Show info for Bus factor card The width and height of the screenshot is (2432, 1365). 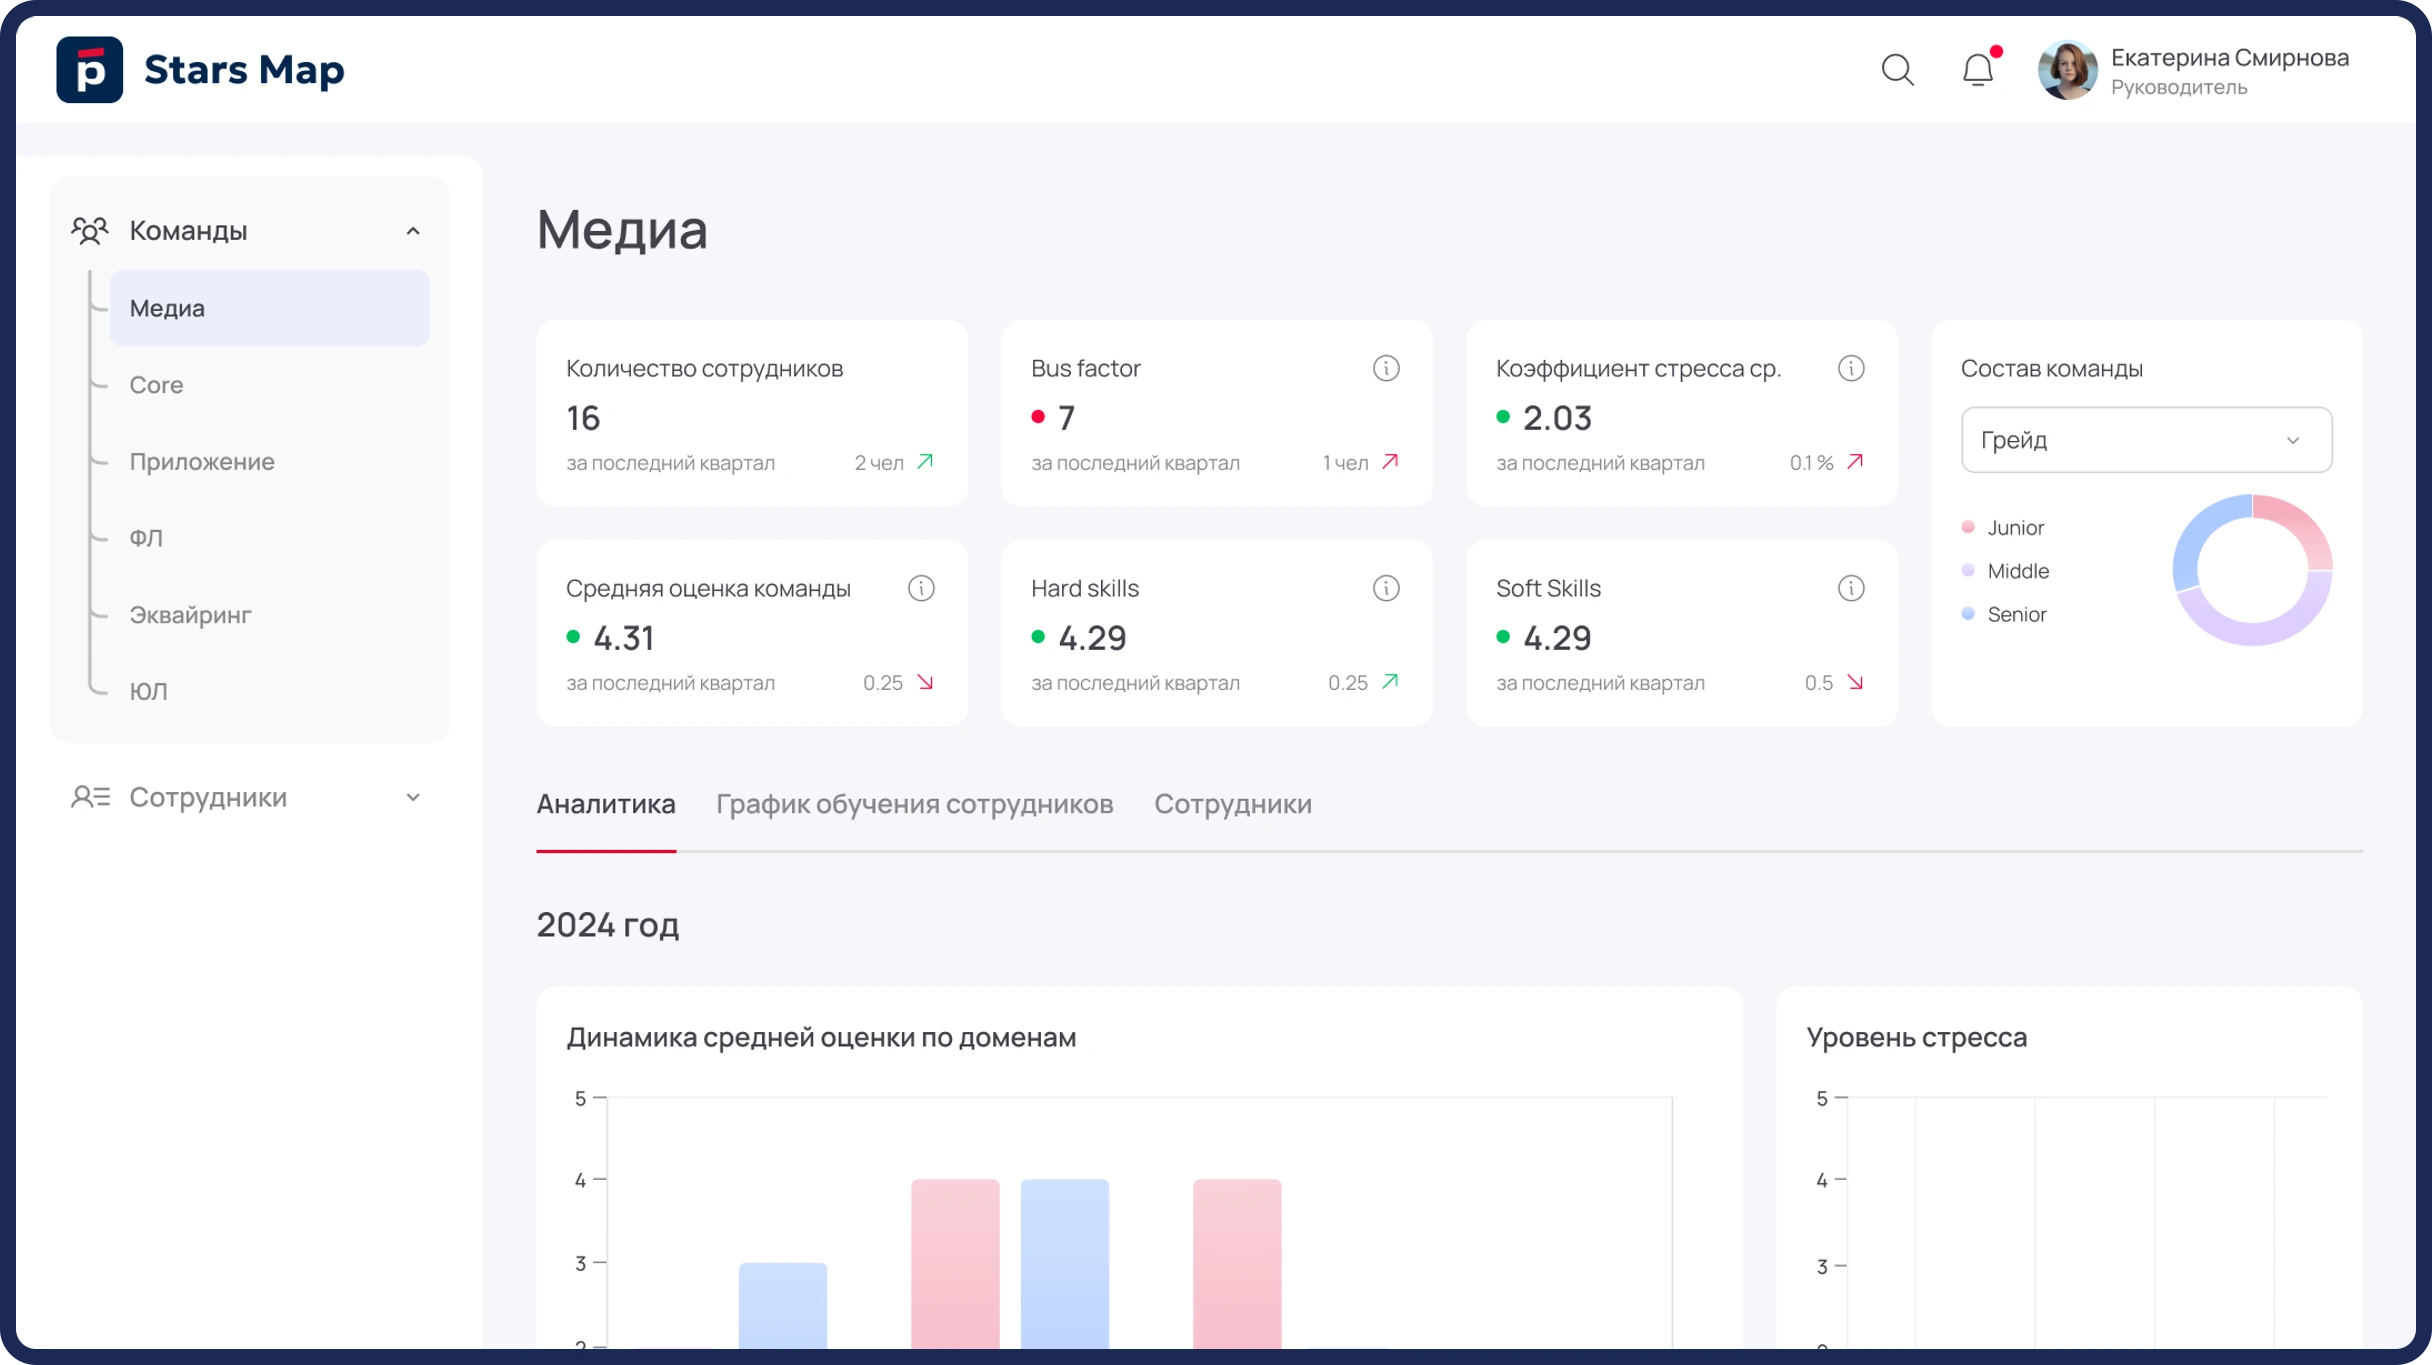pos(1386,368)
